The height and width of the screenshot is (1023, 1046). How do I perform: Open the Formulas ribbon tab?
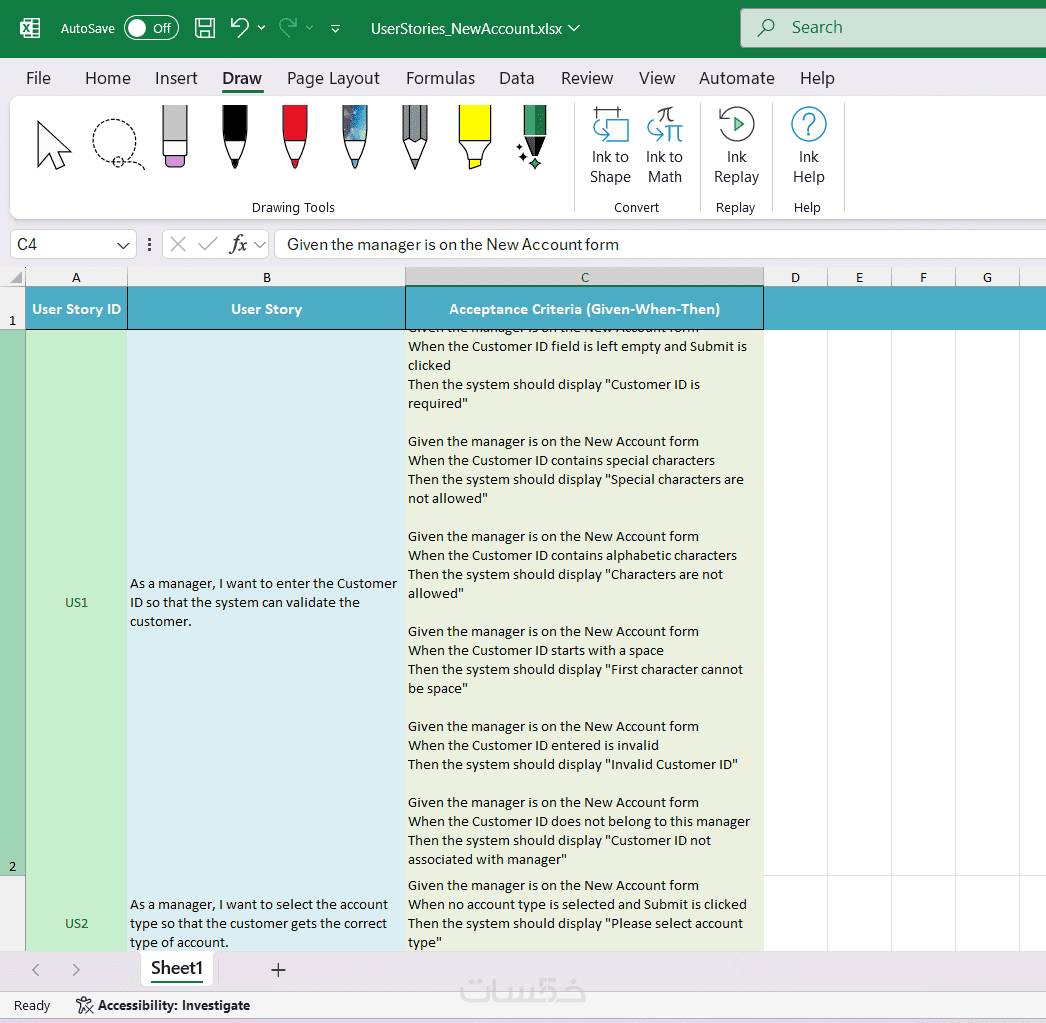tap(440, 78)
